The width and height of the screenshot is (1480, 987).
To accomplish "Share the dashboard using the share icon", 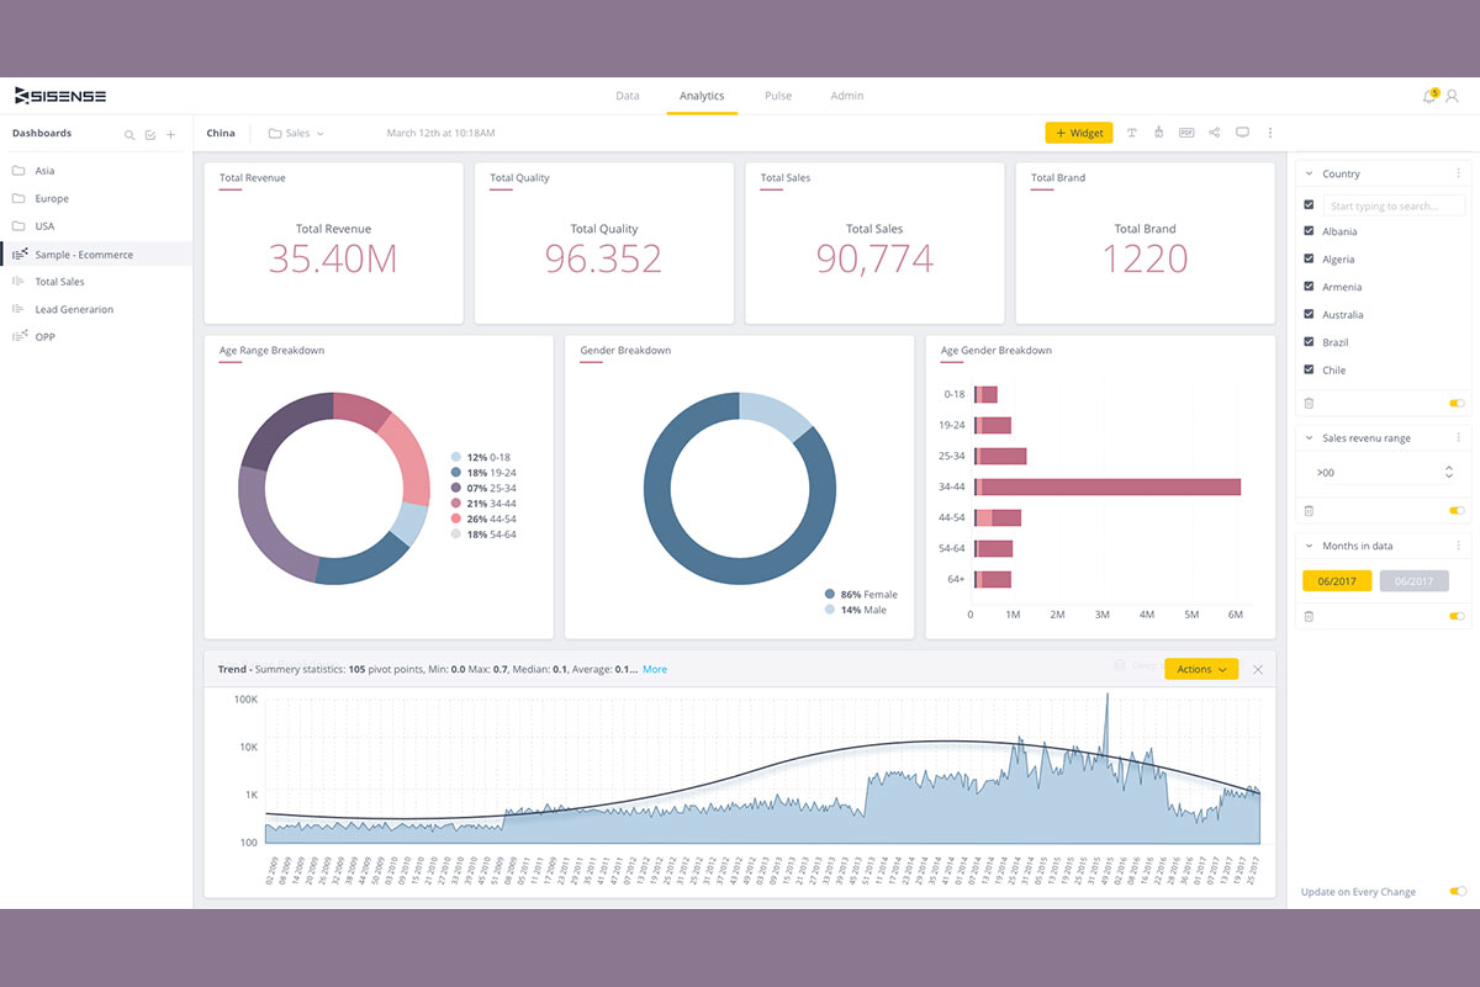I will [1215, 132].
